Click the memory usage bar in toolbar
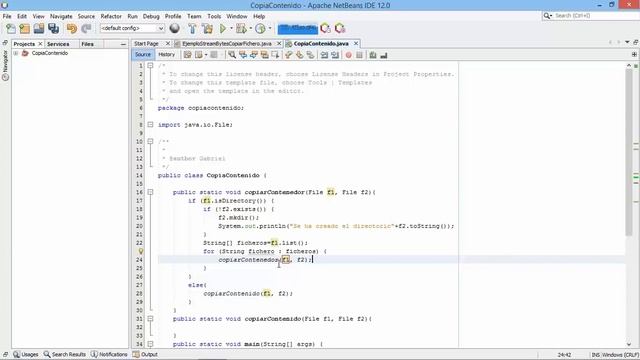640x360 pixels. point(298,29)
